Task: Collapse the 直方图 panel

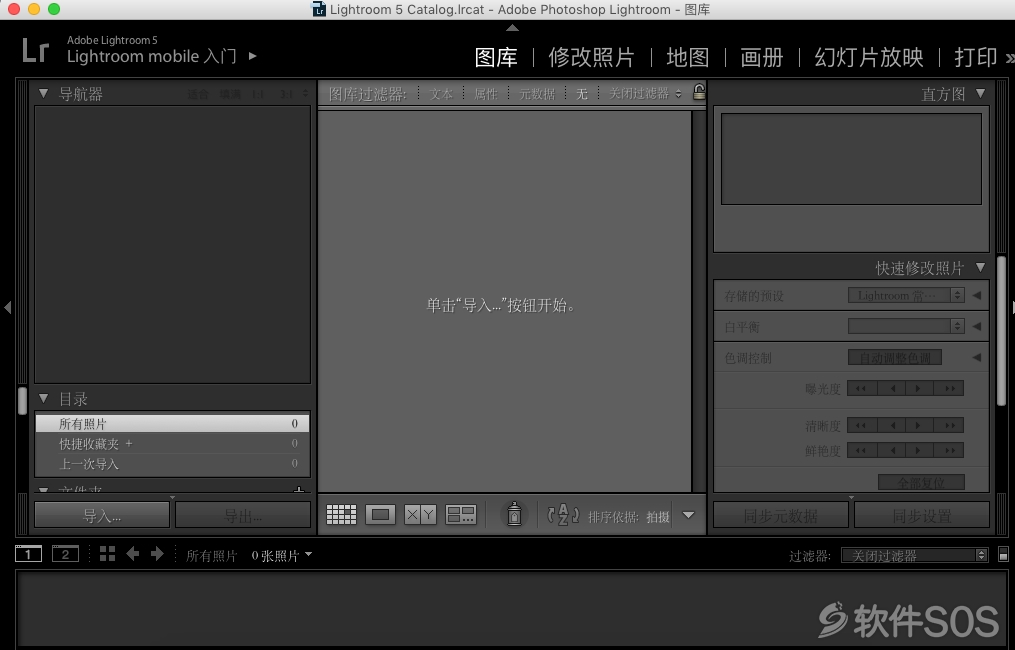Action: pos(980,93)
